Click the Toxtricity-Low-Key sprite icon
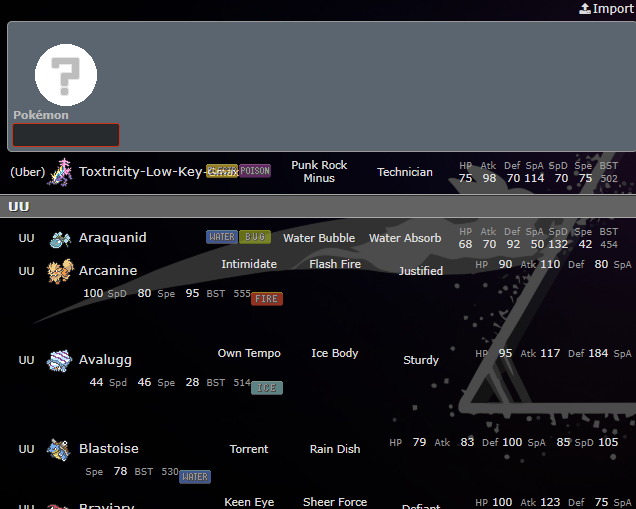 click(x=61, y=172)
